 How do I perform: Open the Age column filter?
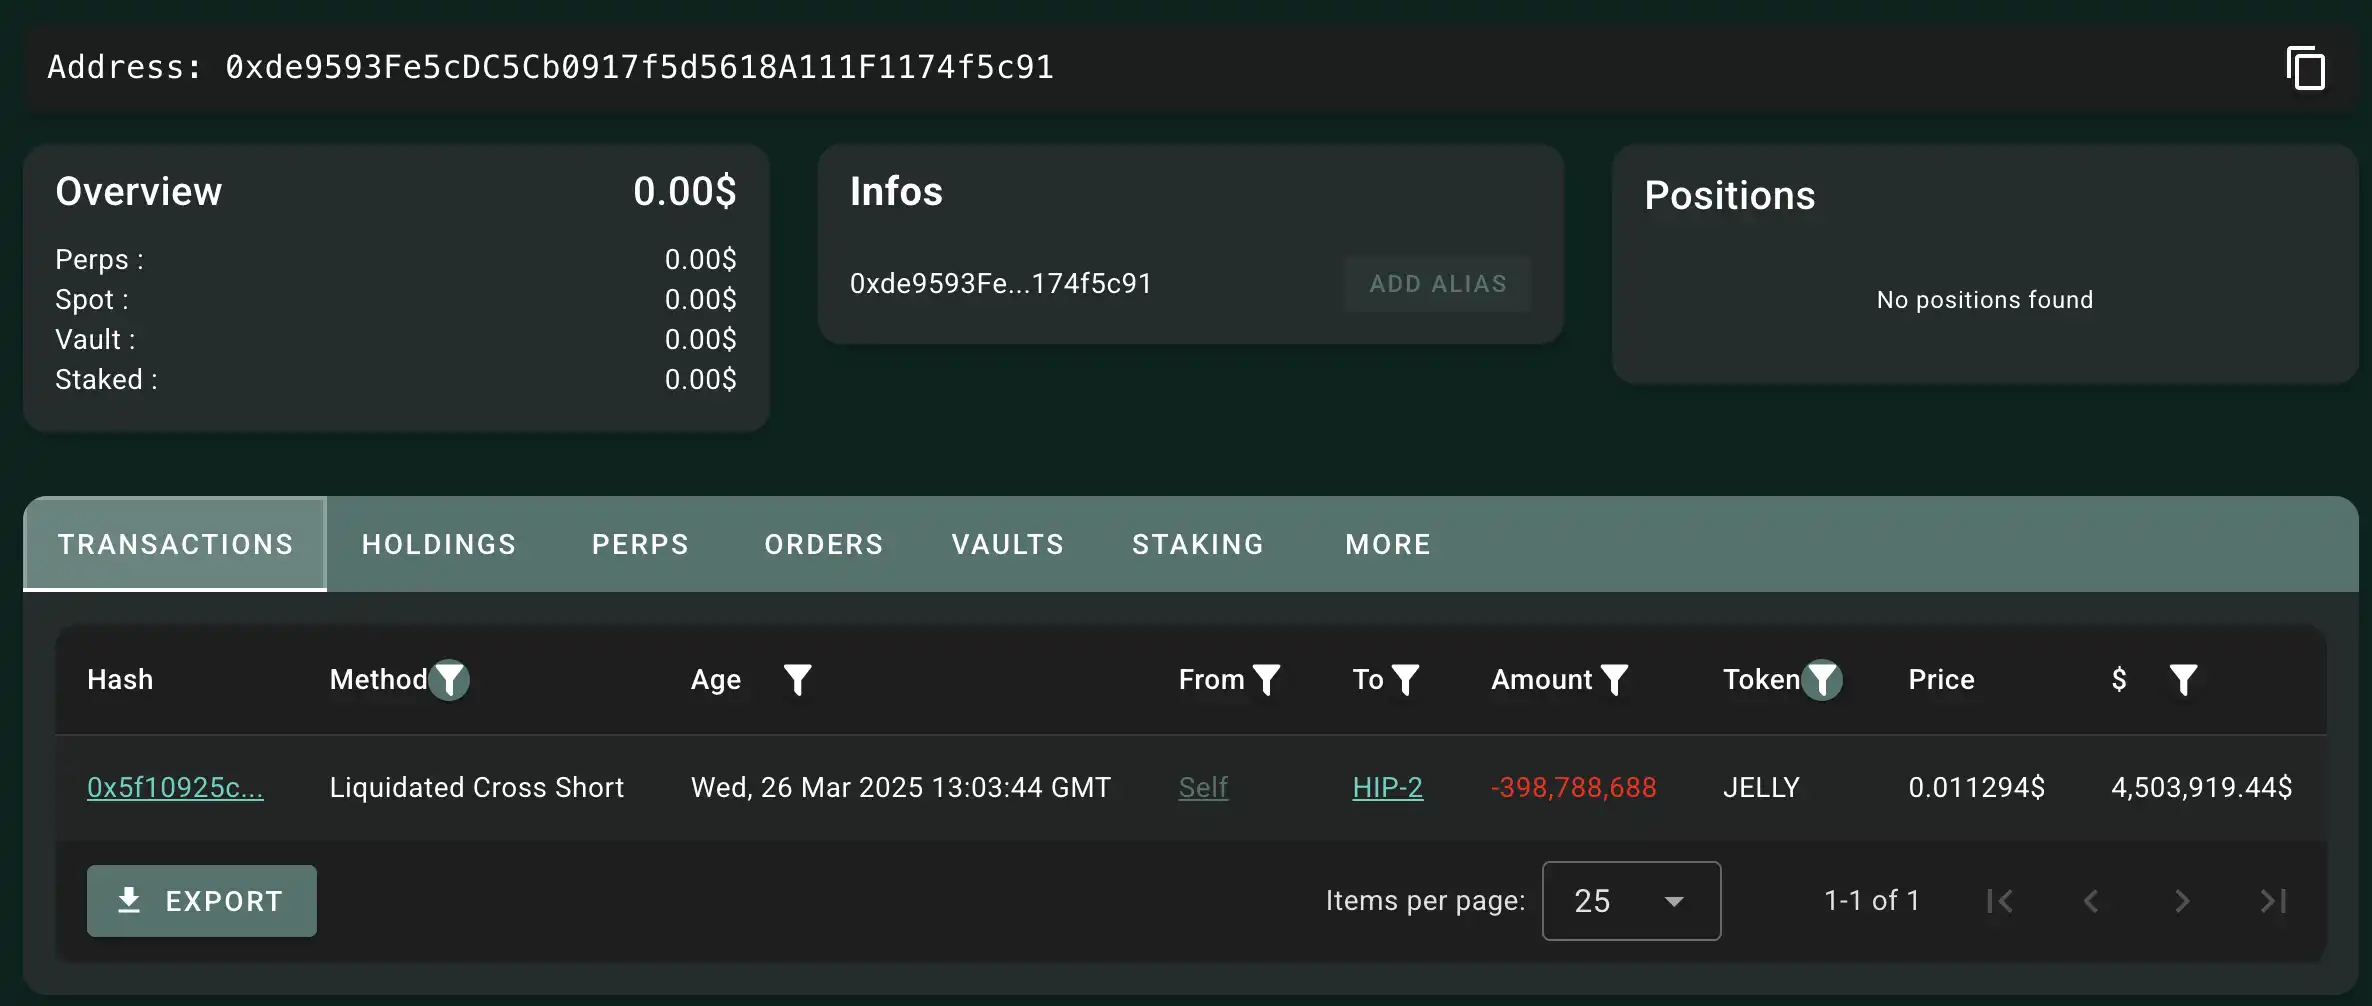coord(797,680)
